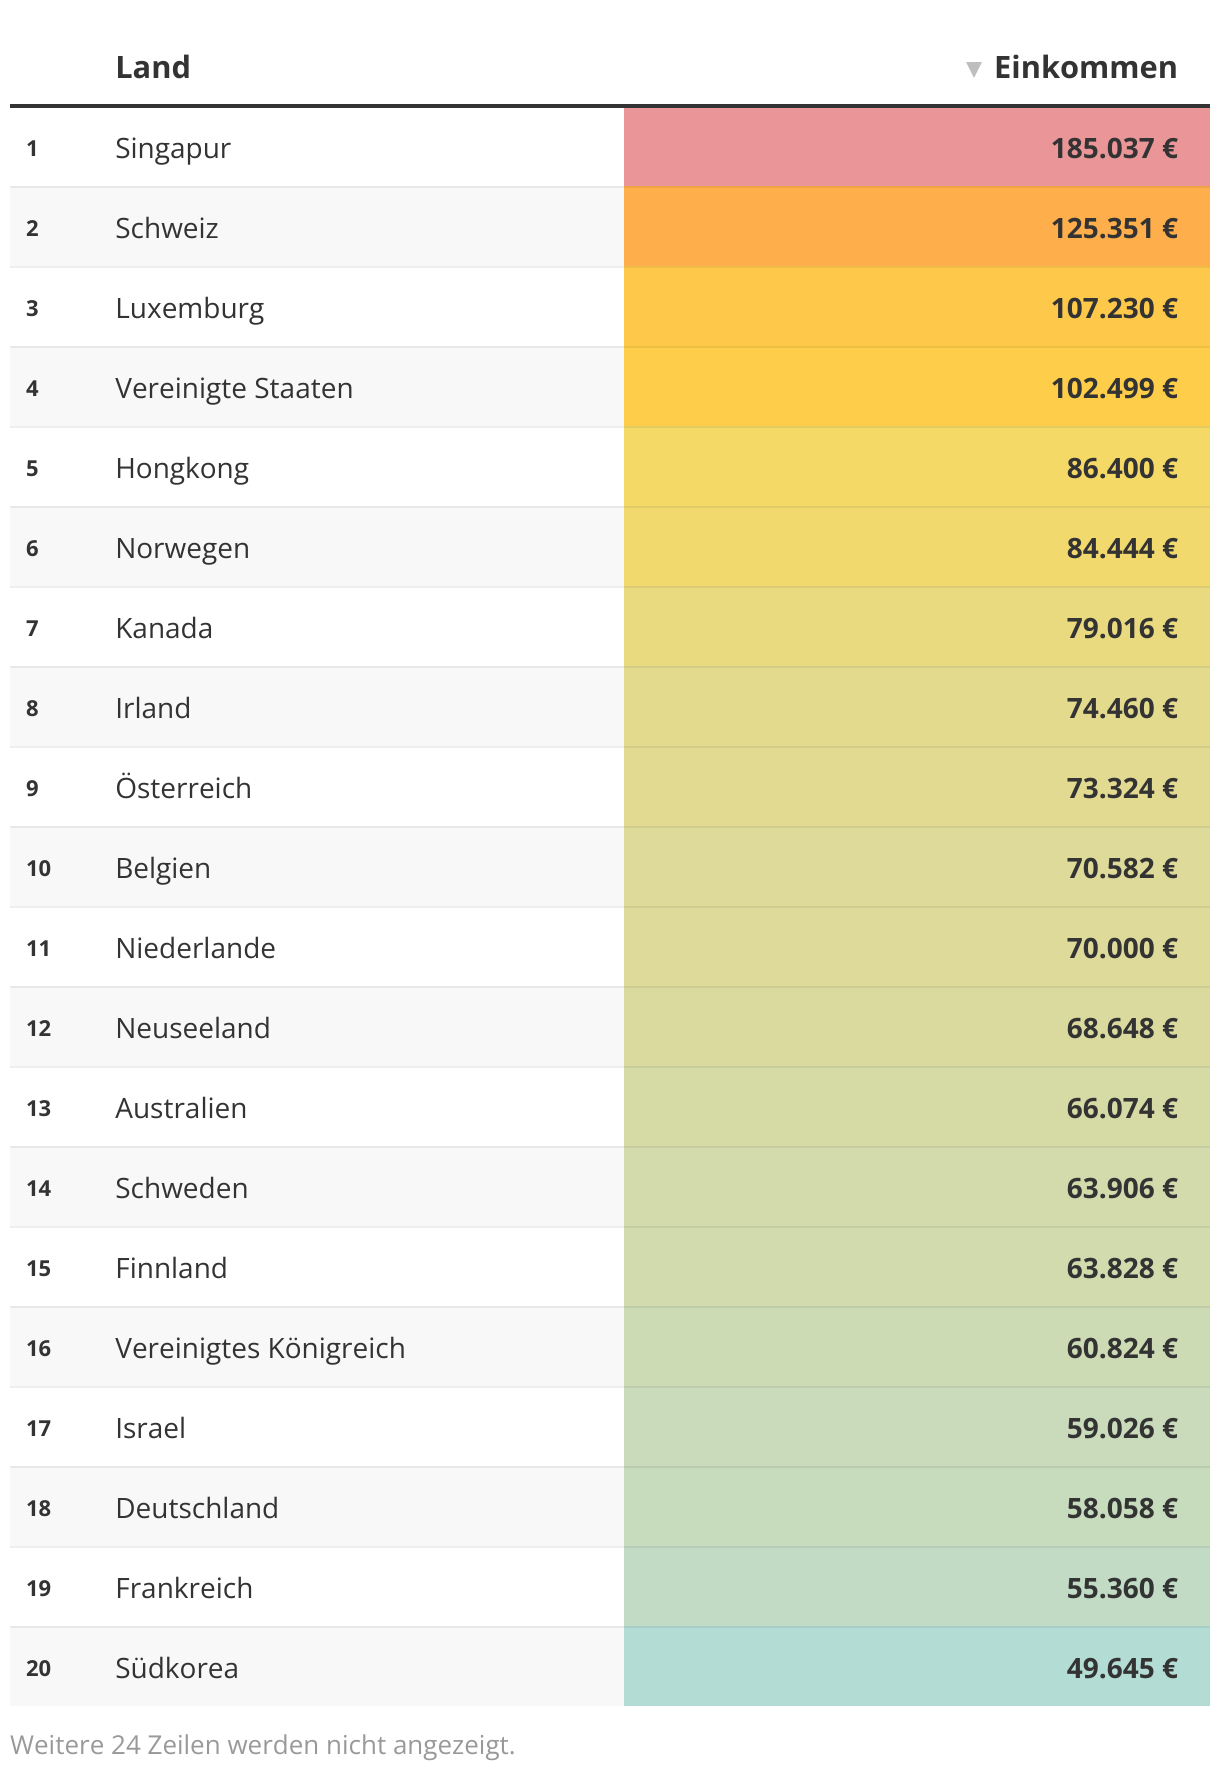Click Vereinigte Staaten in the table

coord(234,388)
